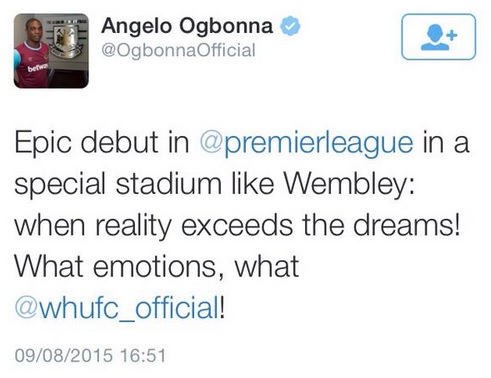Click the plus sign on follow button

pos(452,35)
